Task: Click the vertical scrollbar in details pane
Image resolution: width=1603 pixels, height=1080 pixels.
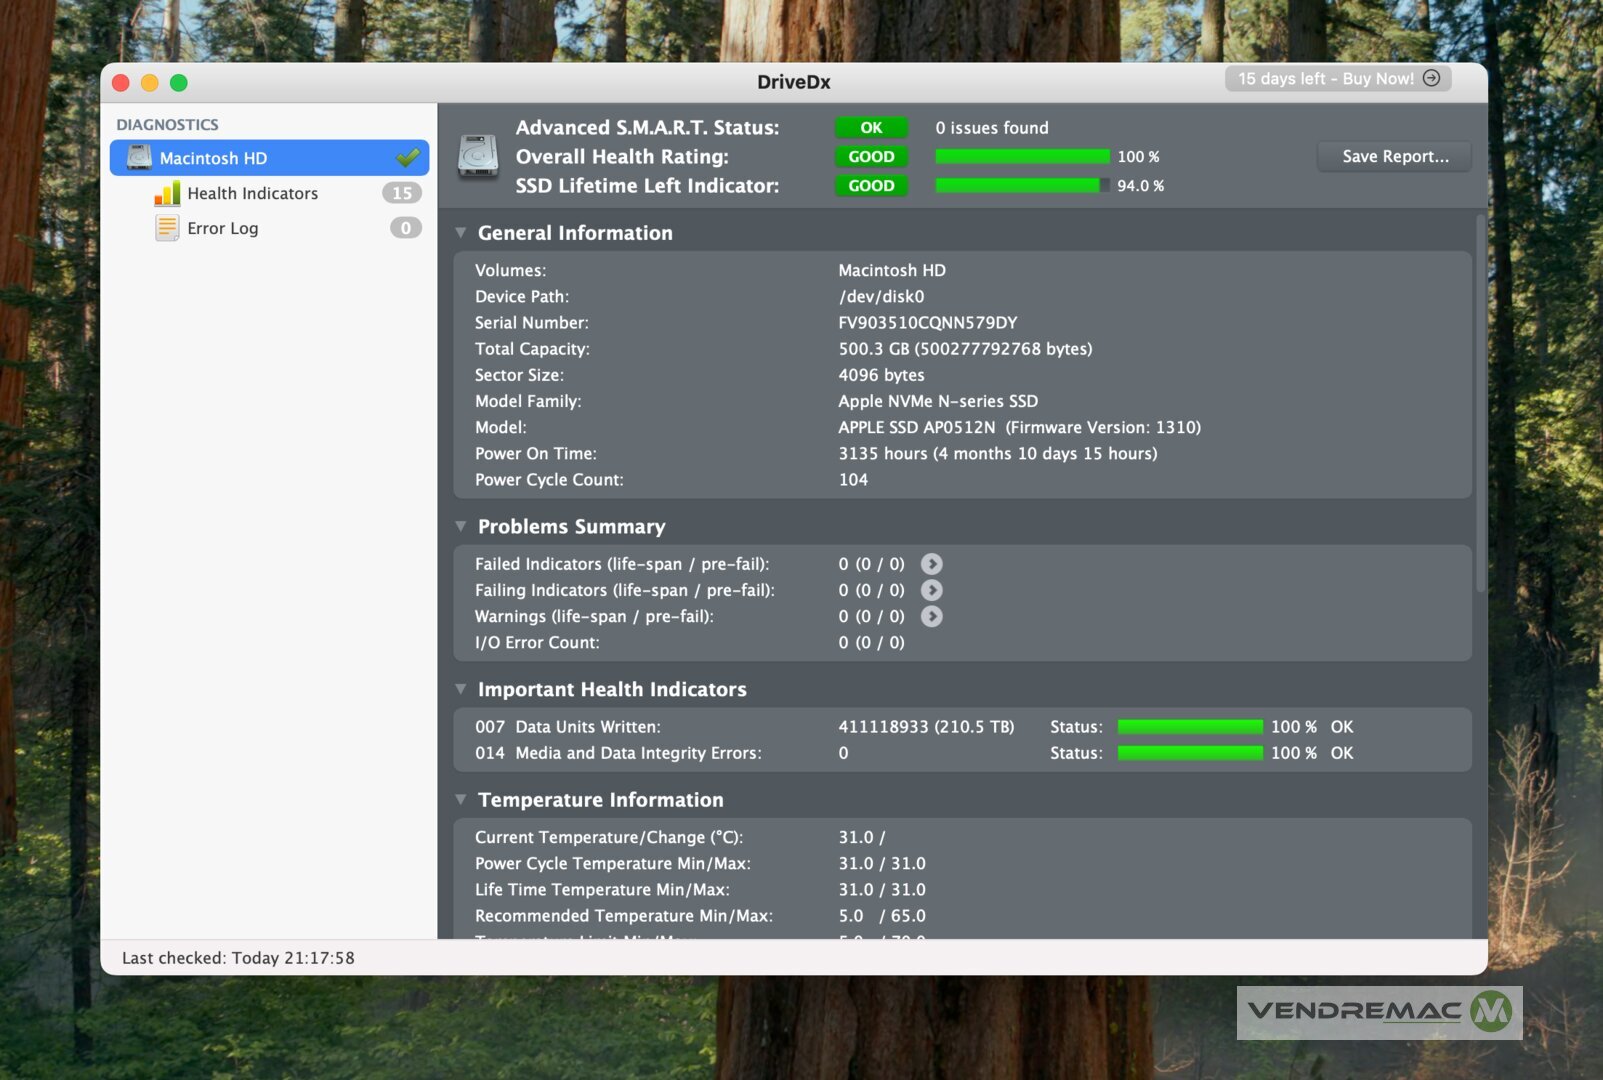Action: pos(1480,400)
